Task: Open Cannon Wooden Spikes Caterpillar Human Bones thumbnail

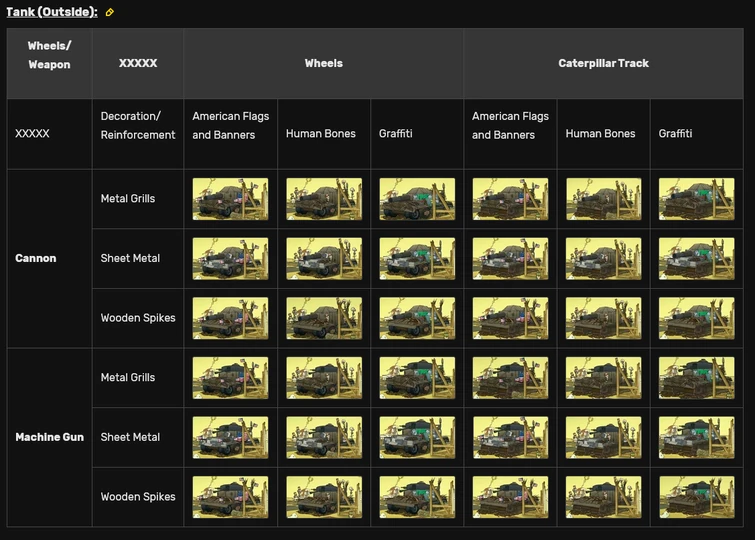Action: (604, 318)
